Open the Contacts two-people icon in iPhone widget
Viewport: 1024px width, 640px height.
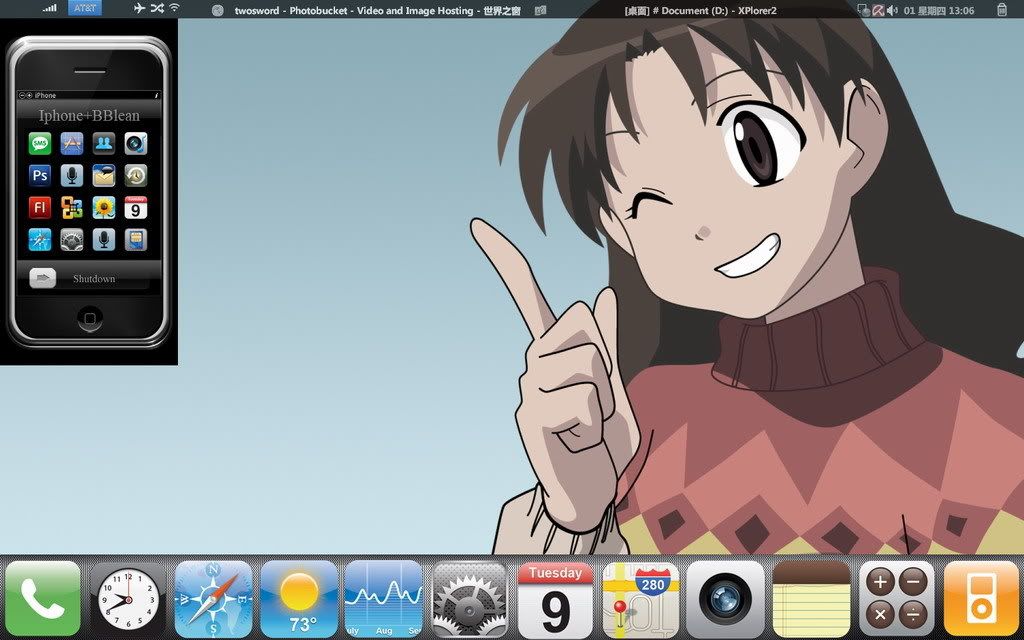(104, 144)
